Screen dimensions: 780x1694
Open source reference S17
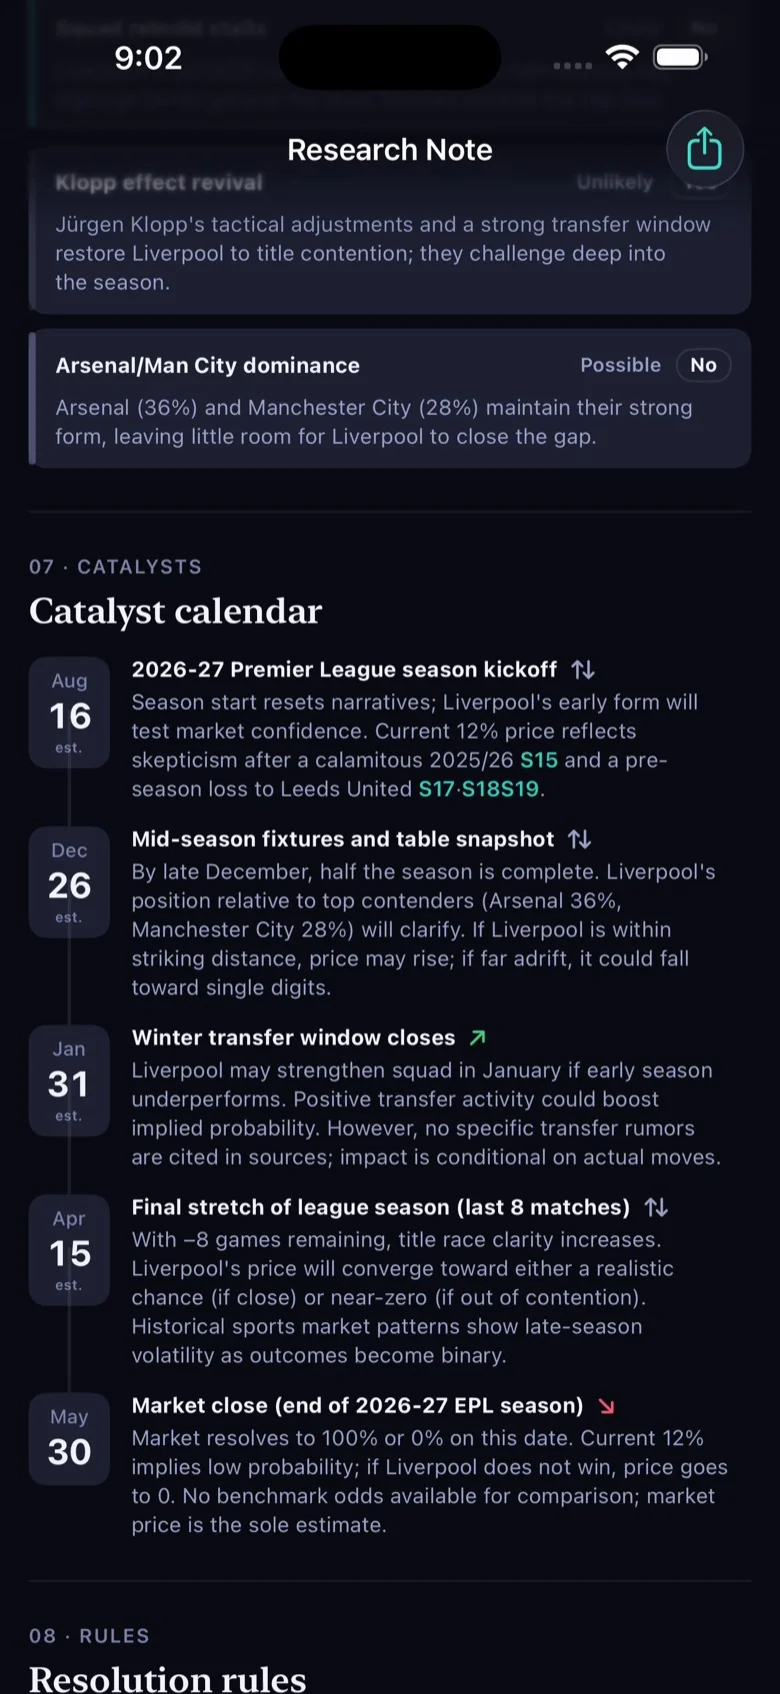tap(437, 789)
